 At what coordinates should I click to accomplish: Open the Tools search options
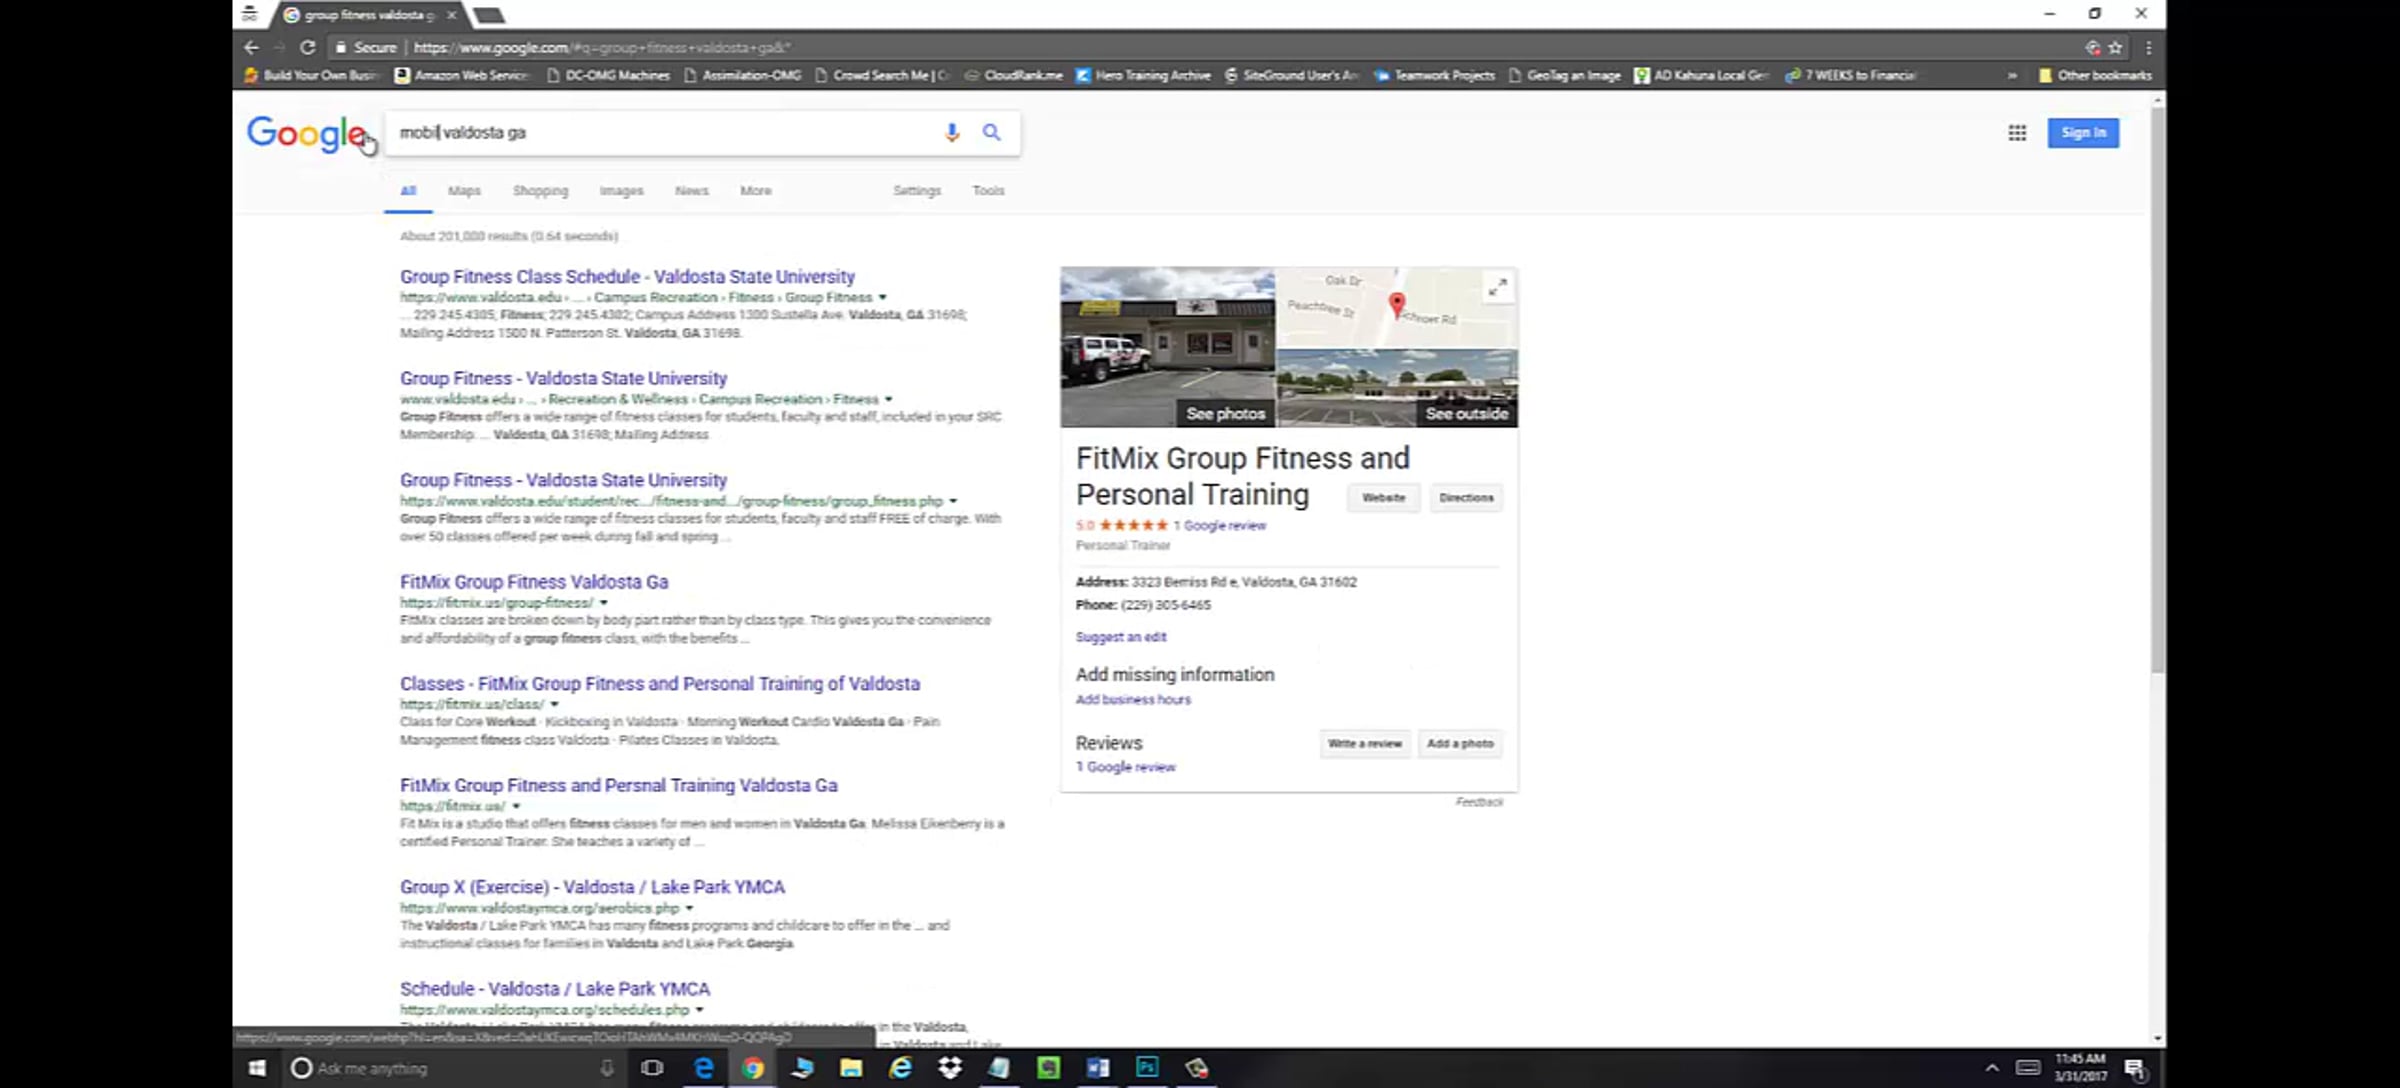point(988,190)
